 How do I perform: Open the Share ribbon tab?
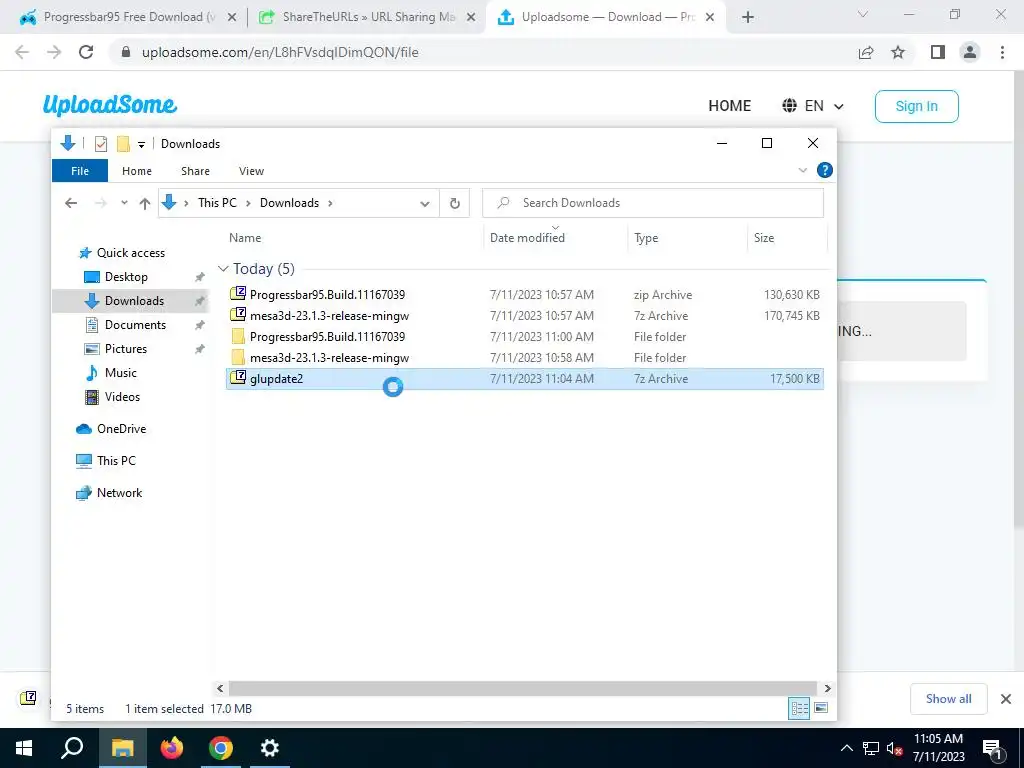(195, 171)
